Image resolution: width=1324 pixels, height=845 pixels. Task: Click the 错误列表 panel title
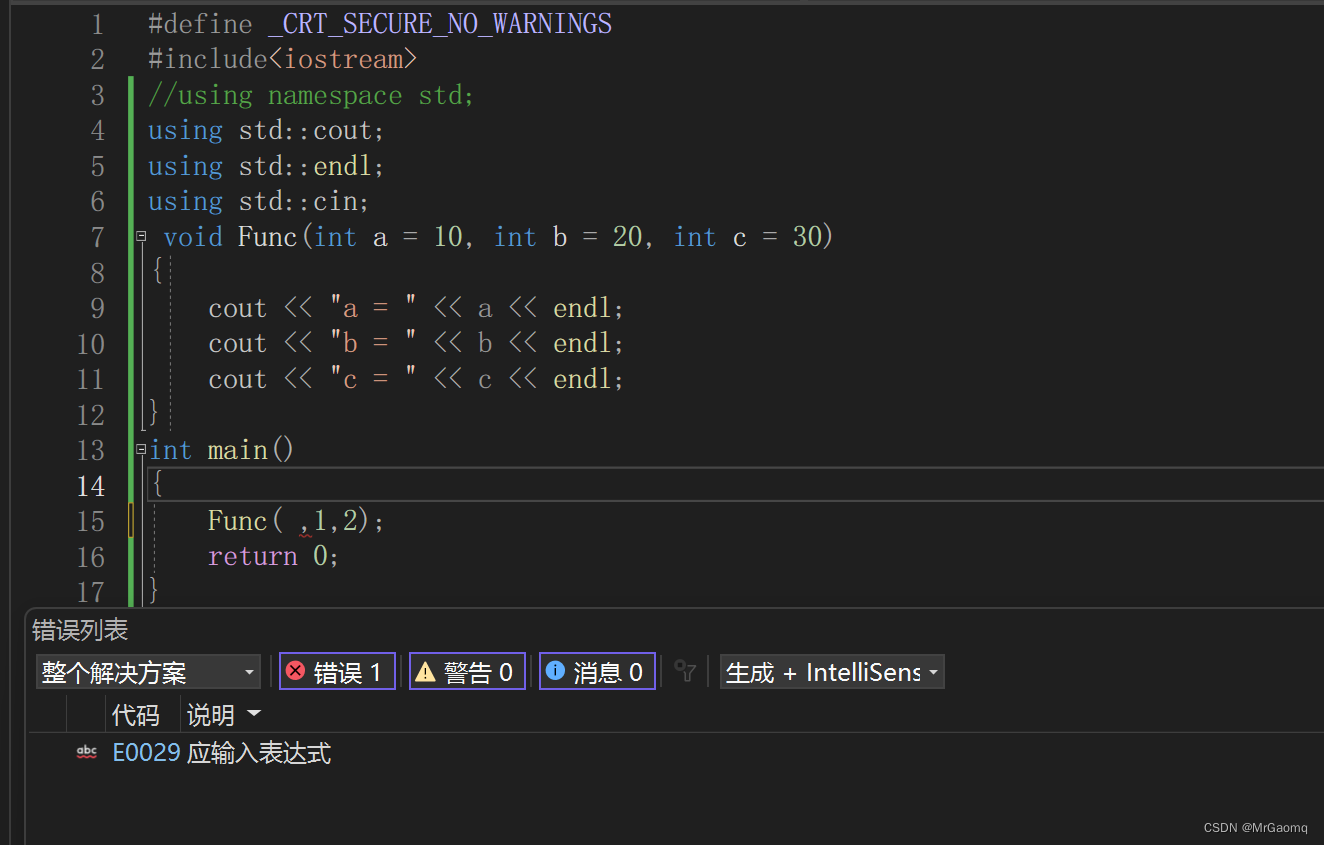click(80, 630)
